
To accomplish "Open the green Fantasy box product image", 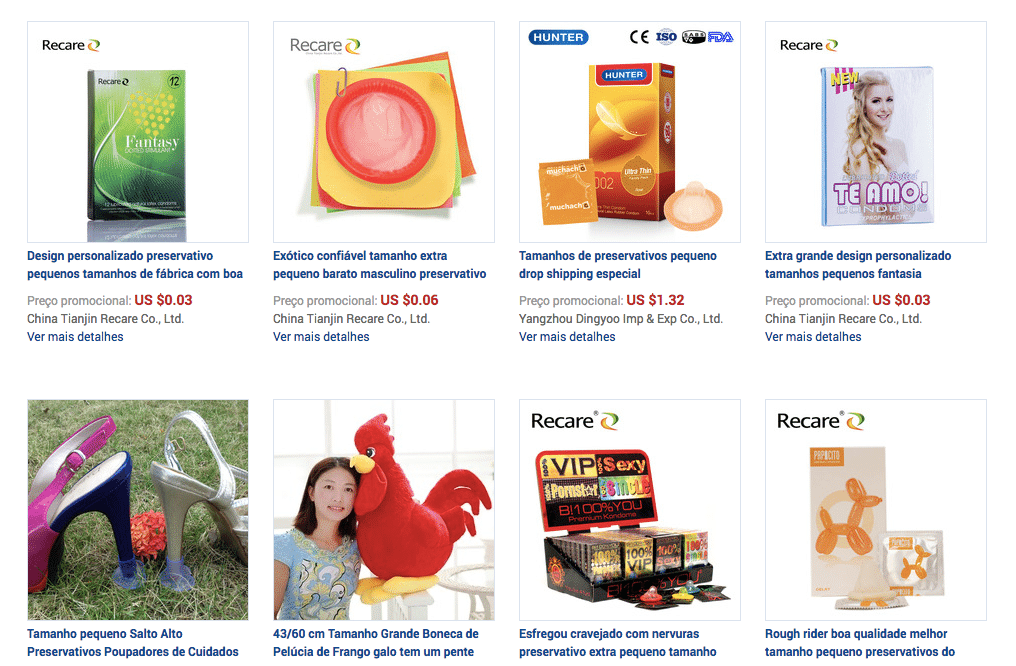I will pos(137,132).
